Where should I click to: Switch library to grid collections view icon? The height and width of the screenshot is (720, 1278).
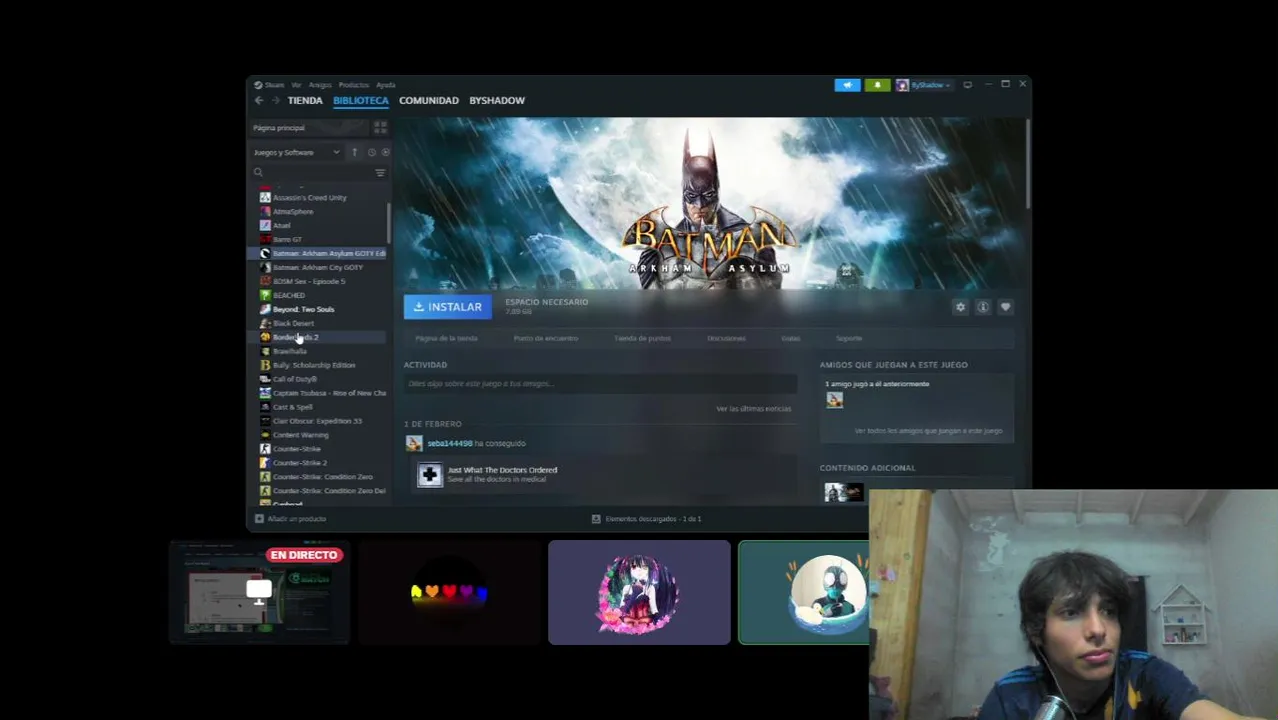coord(380,128)
